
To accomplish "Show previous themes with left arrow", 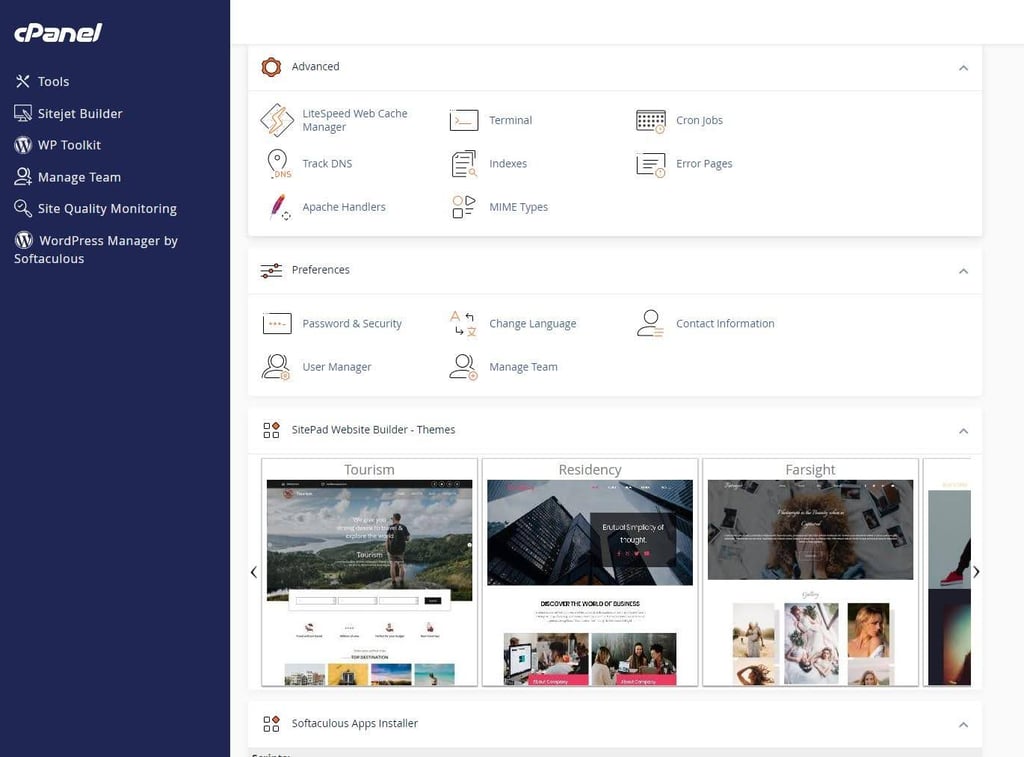I will pyautogui.click(x=254, y=572).
